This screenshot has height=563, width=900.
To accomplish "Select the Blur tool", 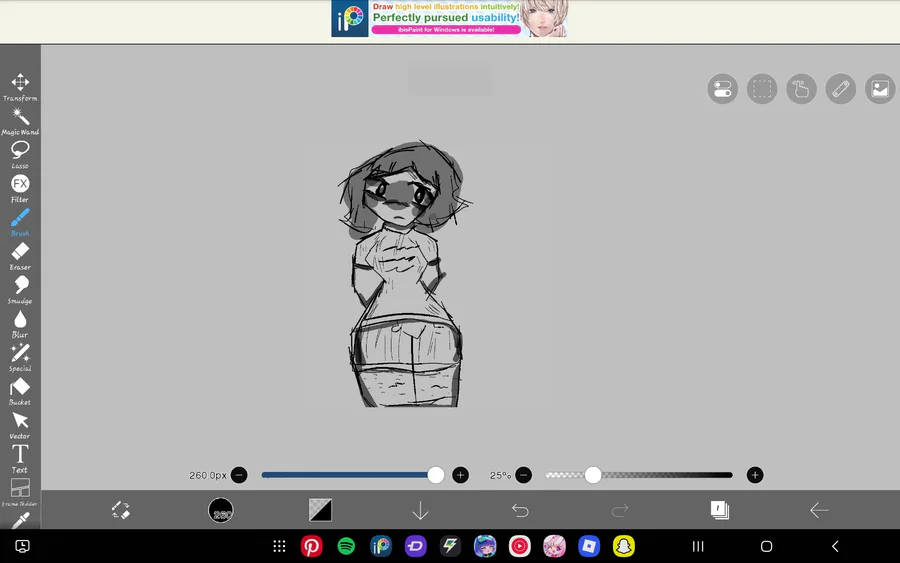I will tap(20, 324).
